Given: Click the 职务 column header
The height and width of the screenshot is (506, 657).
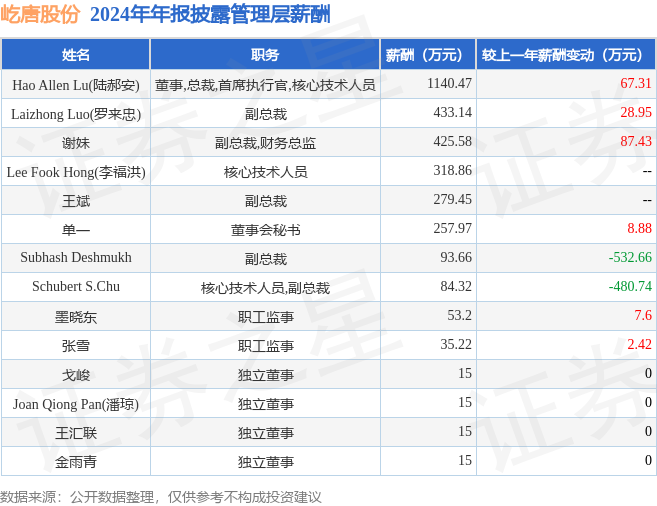Looking at the screenshot, I should point(265,54).
